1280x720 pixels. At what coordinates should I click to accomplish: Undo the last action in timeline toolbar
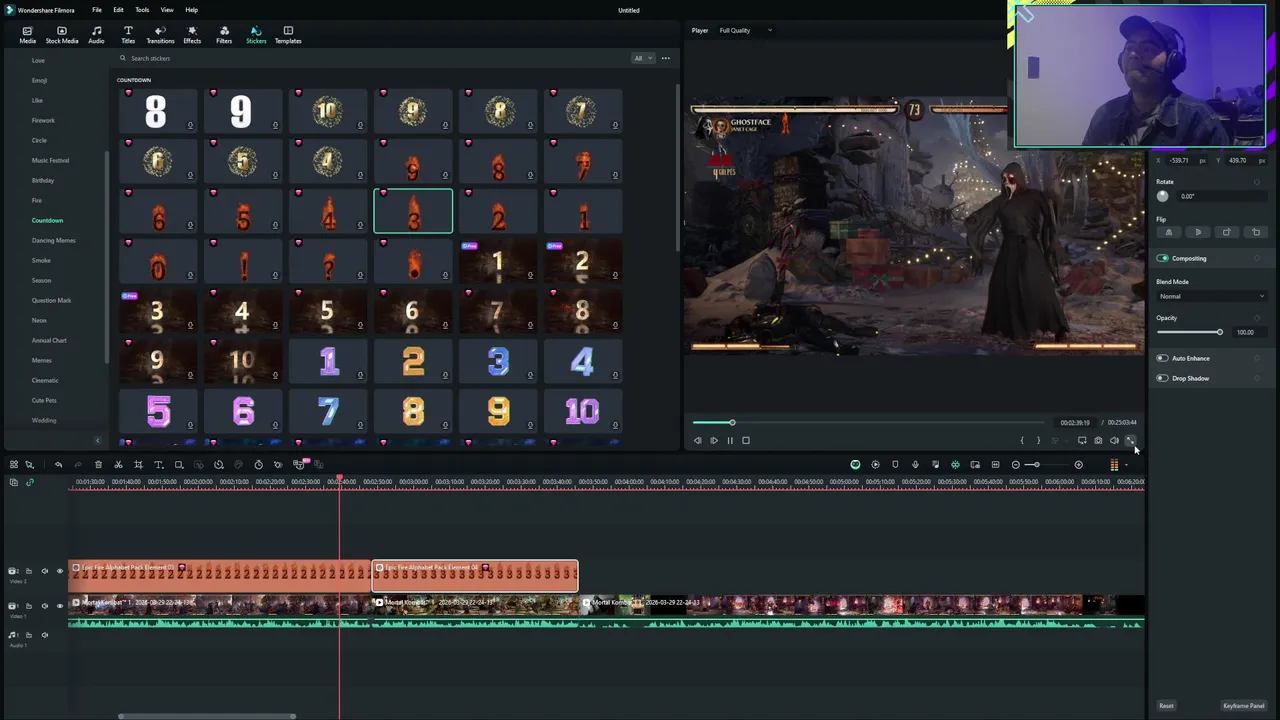click(58, 465)
